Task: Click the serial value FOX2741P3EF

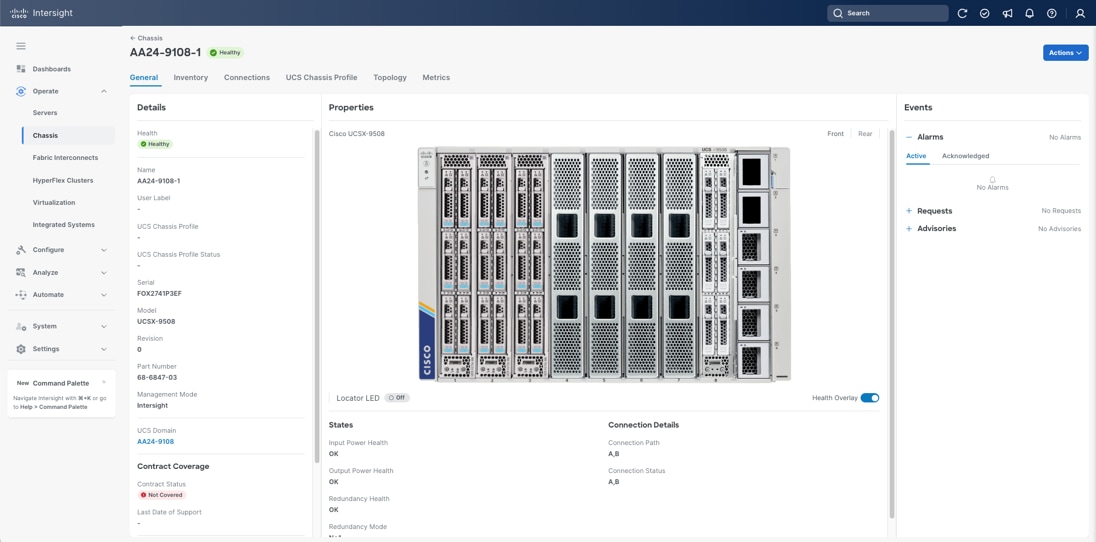Action: pos(159,294)
